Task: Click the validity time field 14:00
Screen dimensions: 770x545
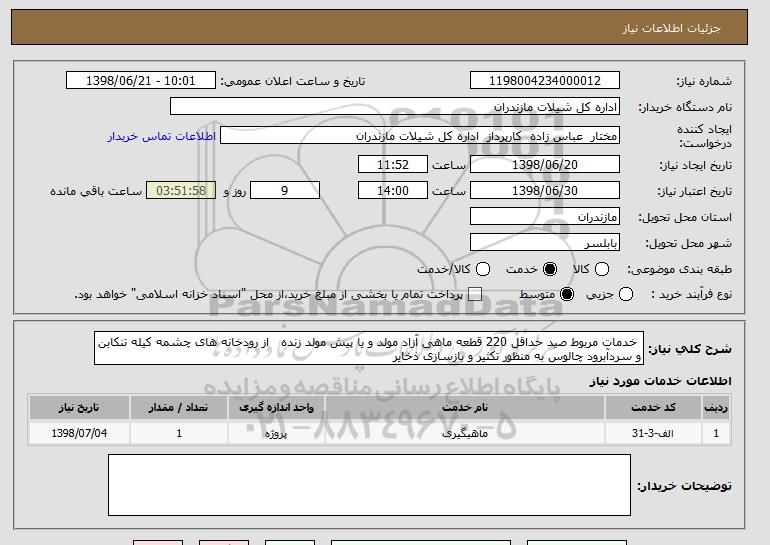Action: coord(393,191)
